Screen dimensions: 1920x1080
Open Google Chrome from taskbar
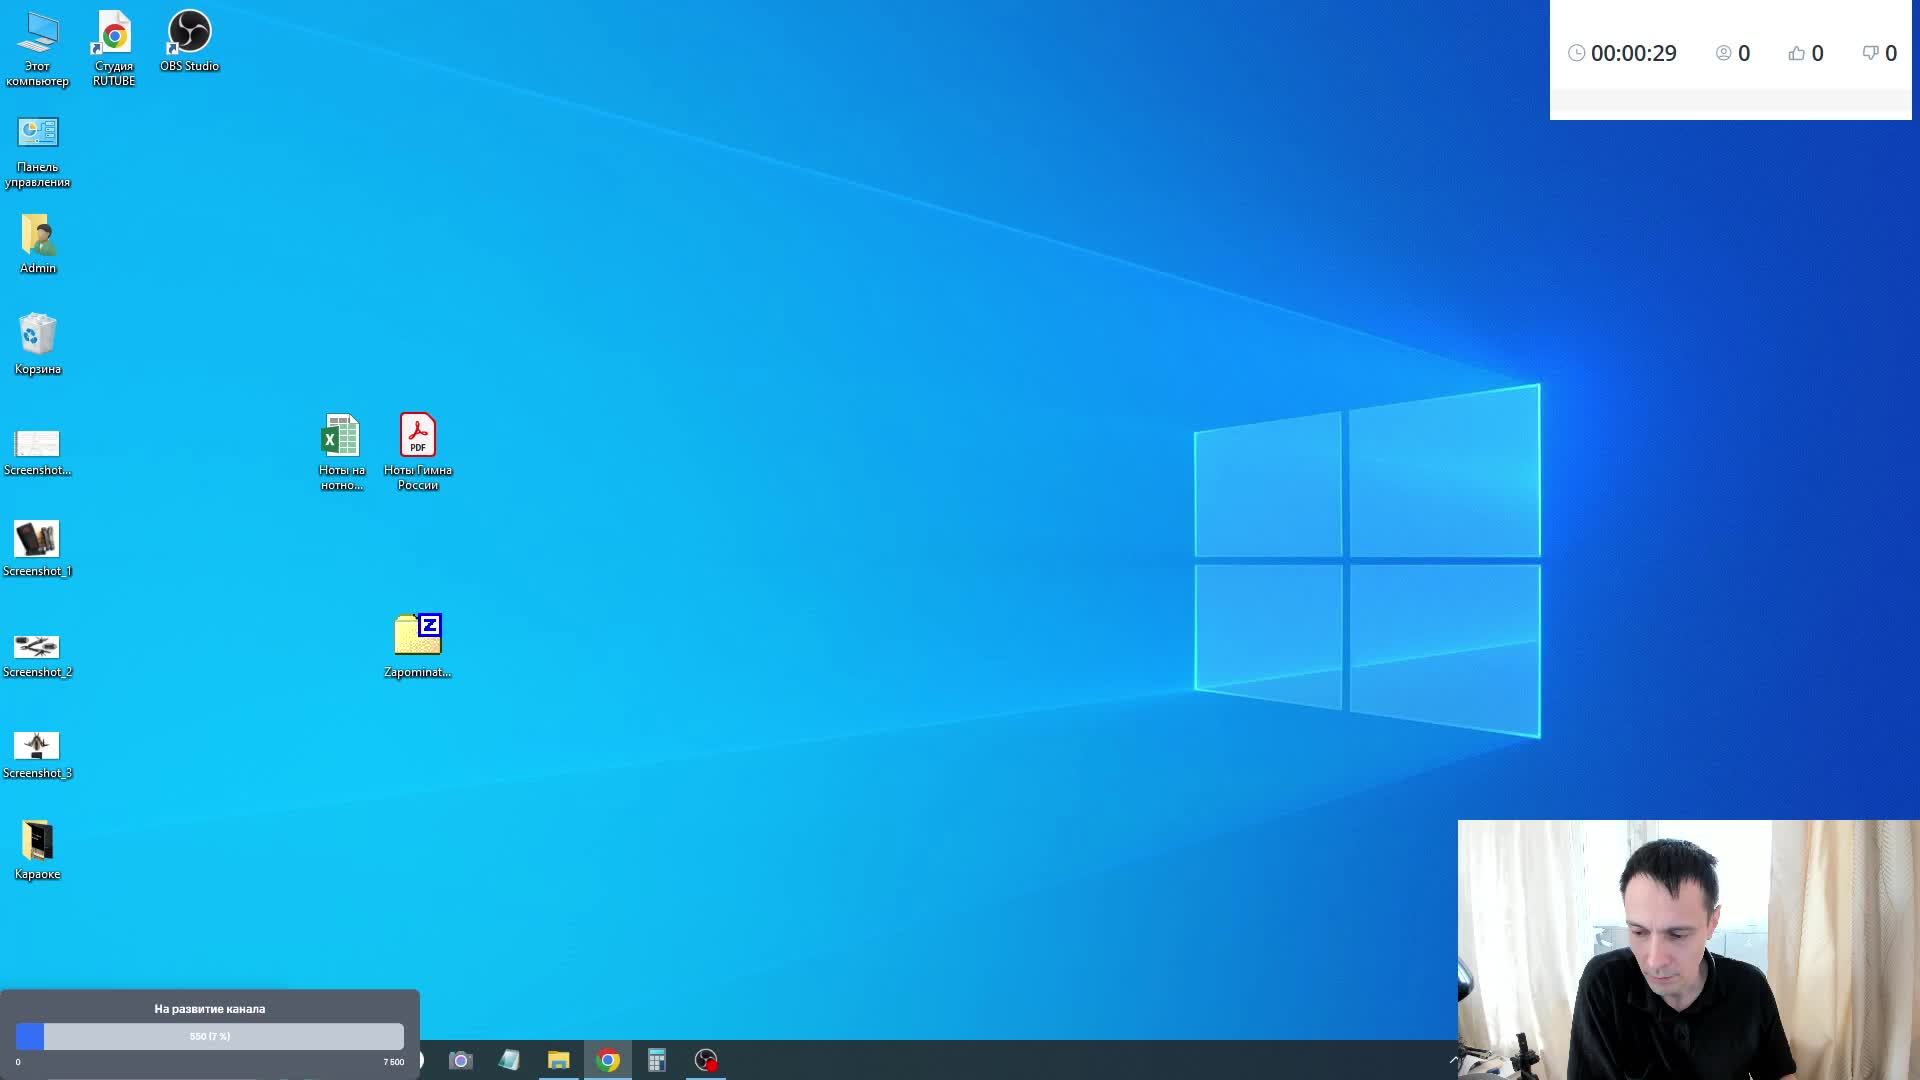[x=607, y=1062]
